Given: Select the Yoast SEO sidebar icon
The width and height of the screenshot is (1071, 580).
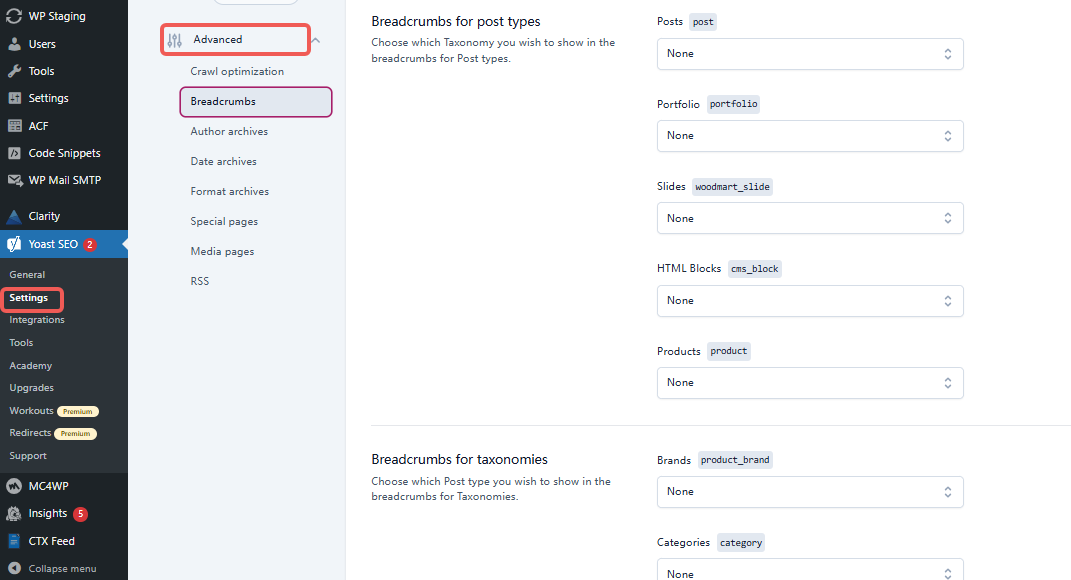Looking at the screenshot, I should pyautogui.click(x=14, y=243).
